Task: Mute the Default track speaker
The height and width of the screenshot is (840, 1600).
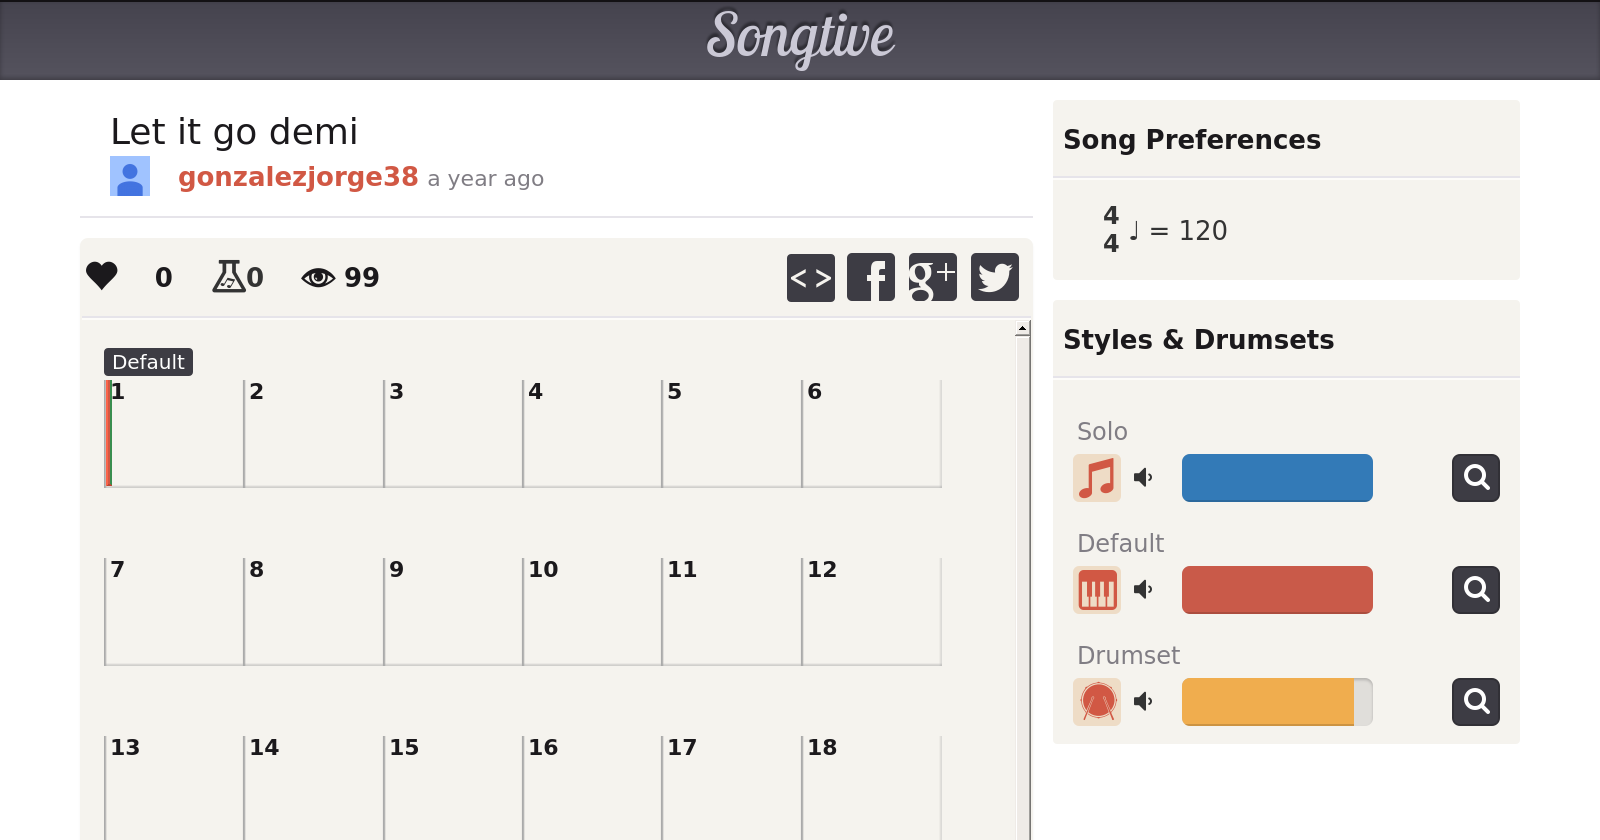Action: click(1143, 590)
